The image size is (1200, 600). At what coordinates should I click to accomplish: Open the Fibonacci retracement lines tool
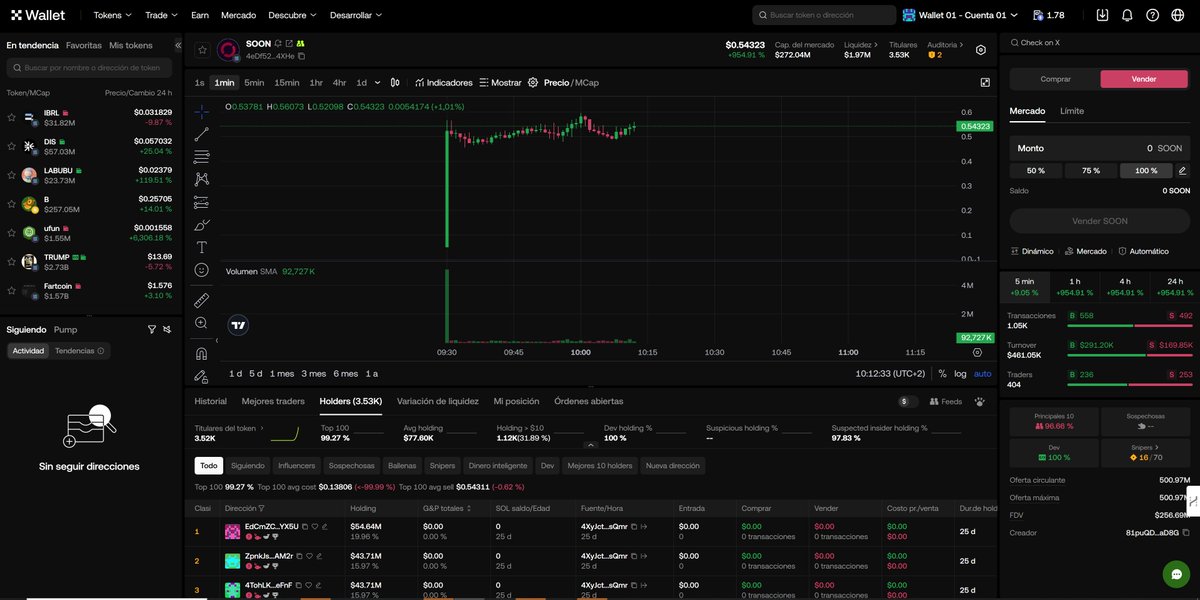tap(201, 156)
